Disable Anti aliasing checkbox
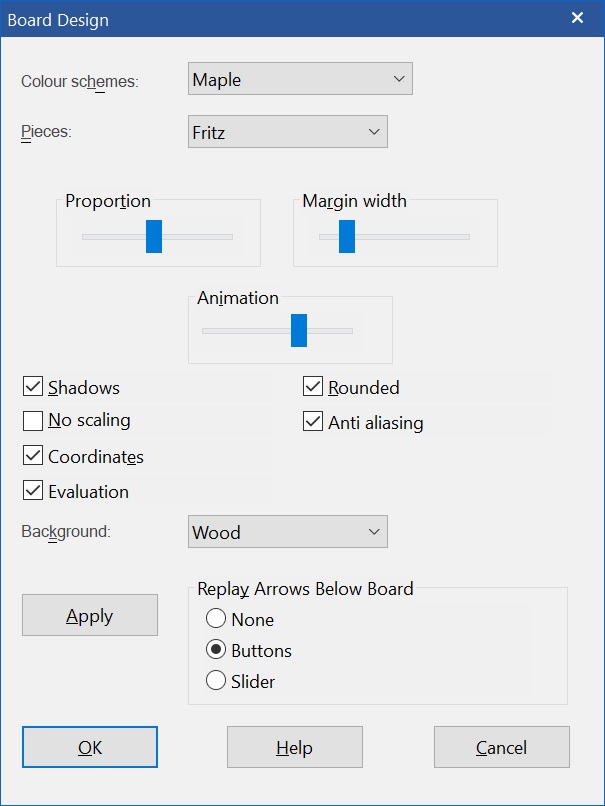Viewport: 605px width, 806px height. [313, 422]
